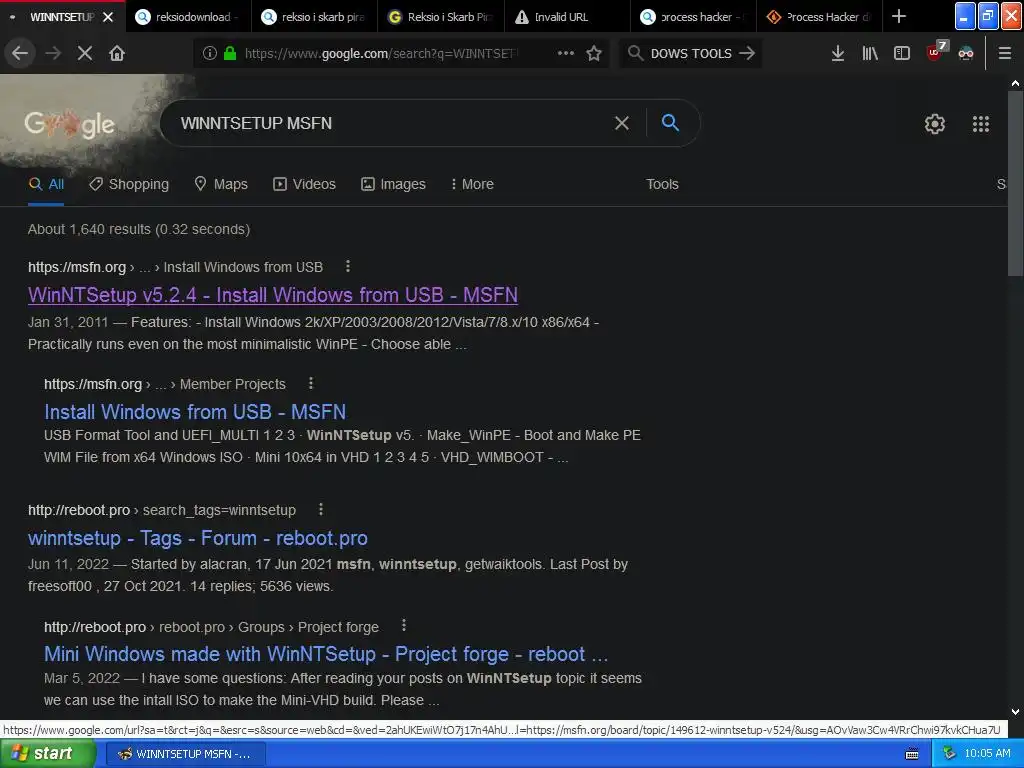Switch to the Reksio i Skarb Google tab
Viewport: 1024px width, 768px height.
click(x=441, y=17)
